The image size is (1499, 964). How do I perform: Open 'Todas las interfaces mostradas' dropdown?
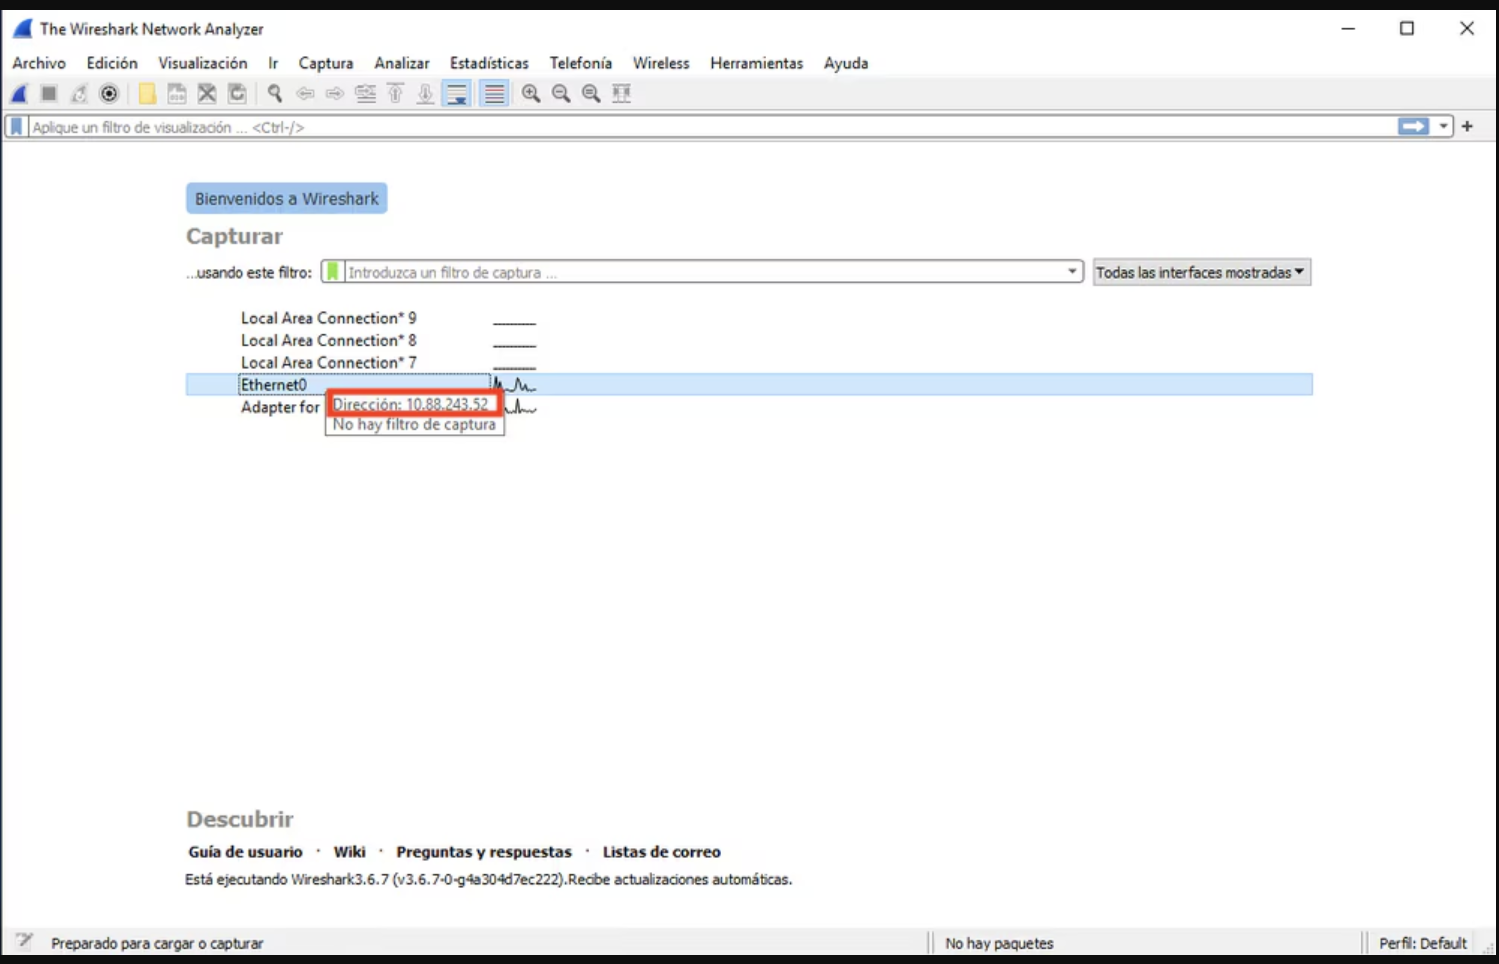pos(1201,272)
